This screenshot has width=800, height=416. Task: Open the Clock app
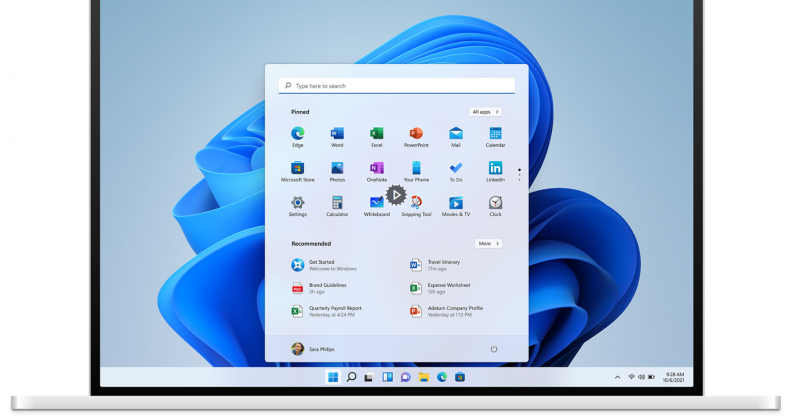pyautogui.click(x=495, y=206)
